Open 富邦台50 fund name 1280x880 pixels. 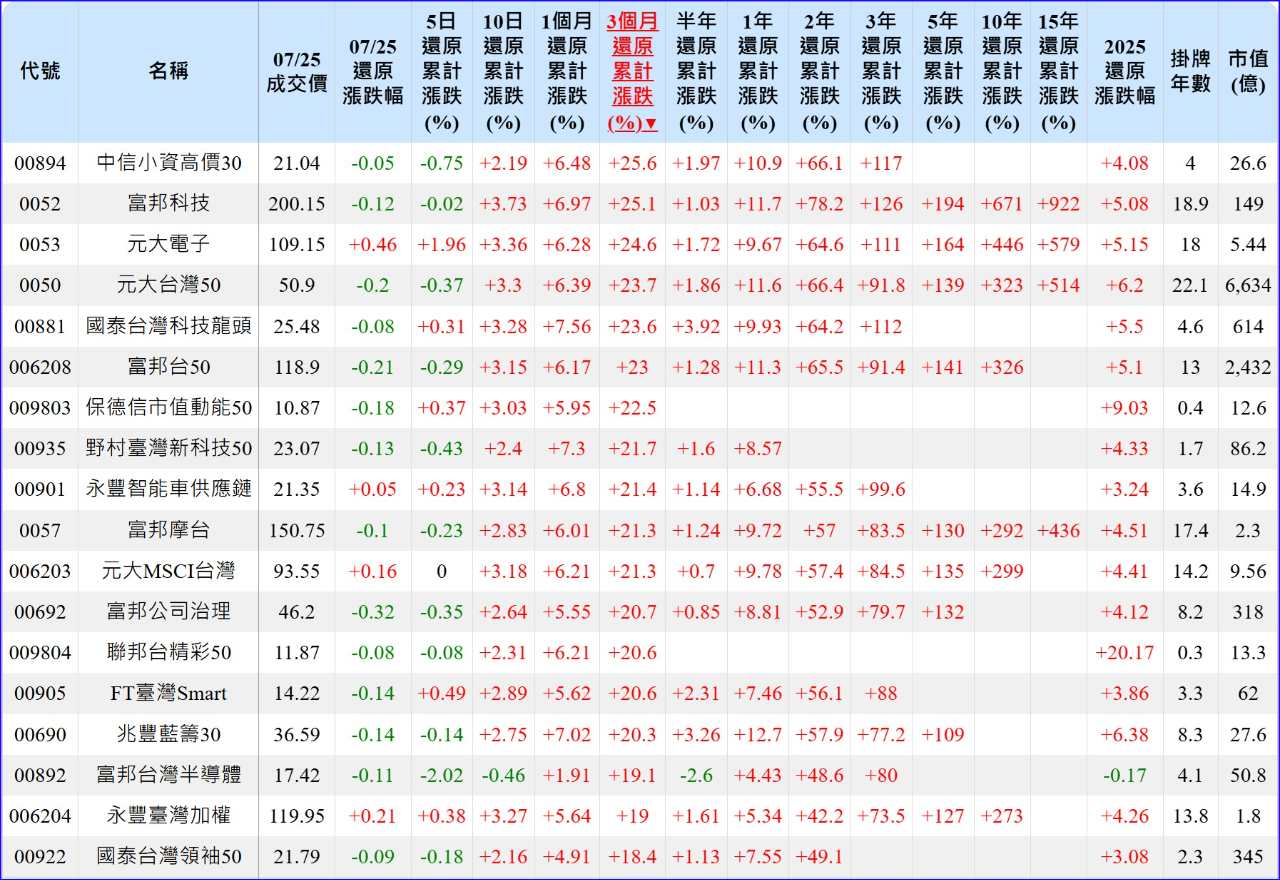(169, 368)
